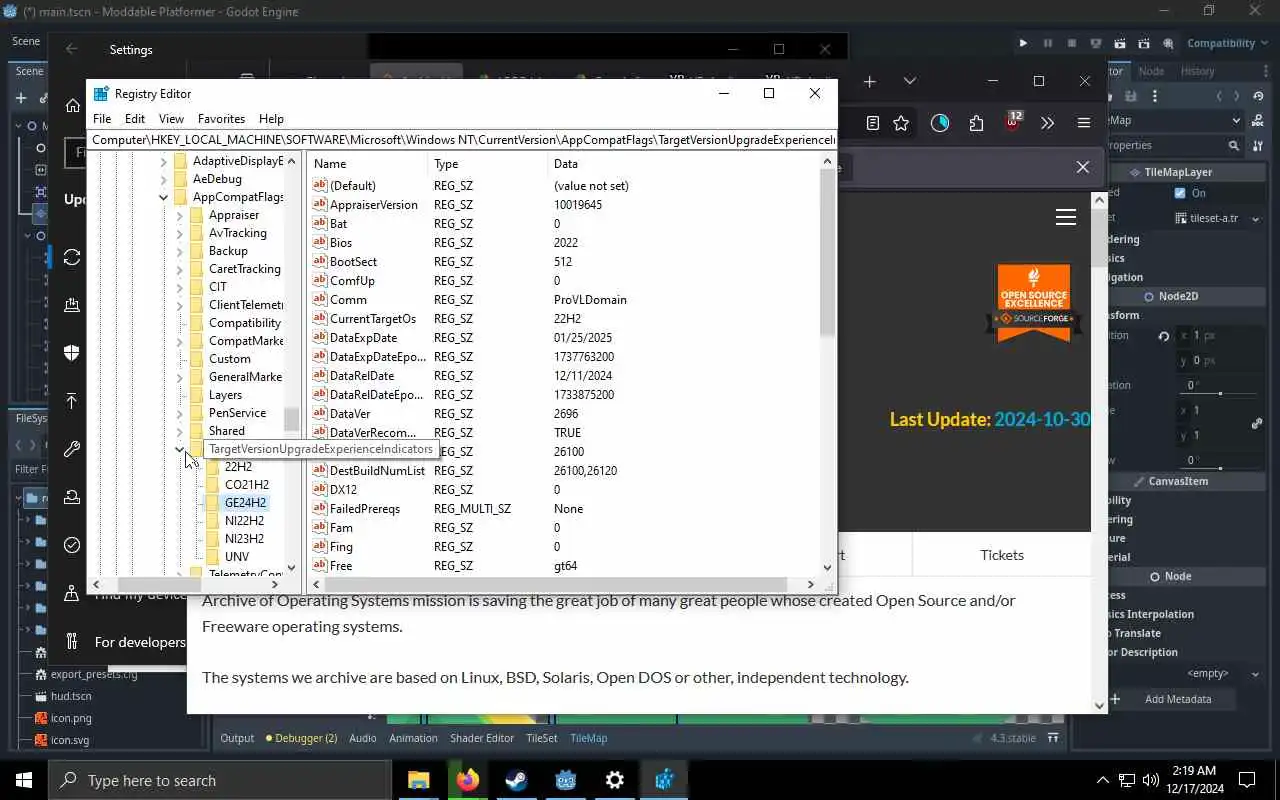
Task: Click Settings Home icon in sidebar
Action: pos(72,106)
